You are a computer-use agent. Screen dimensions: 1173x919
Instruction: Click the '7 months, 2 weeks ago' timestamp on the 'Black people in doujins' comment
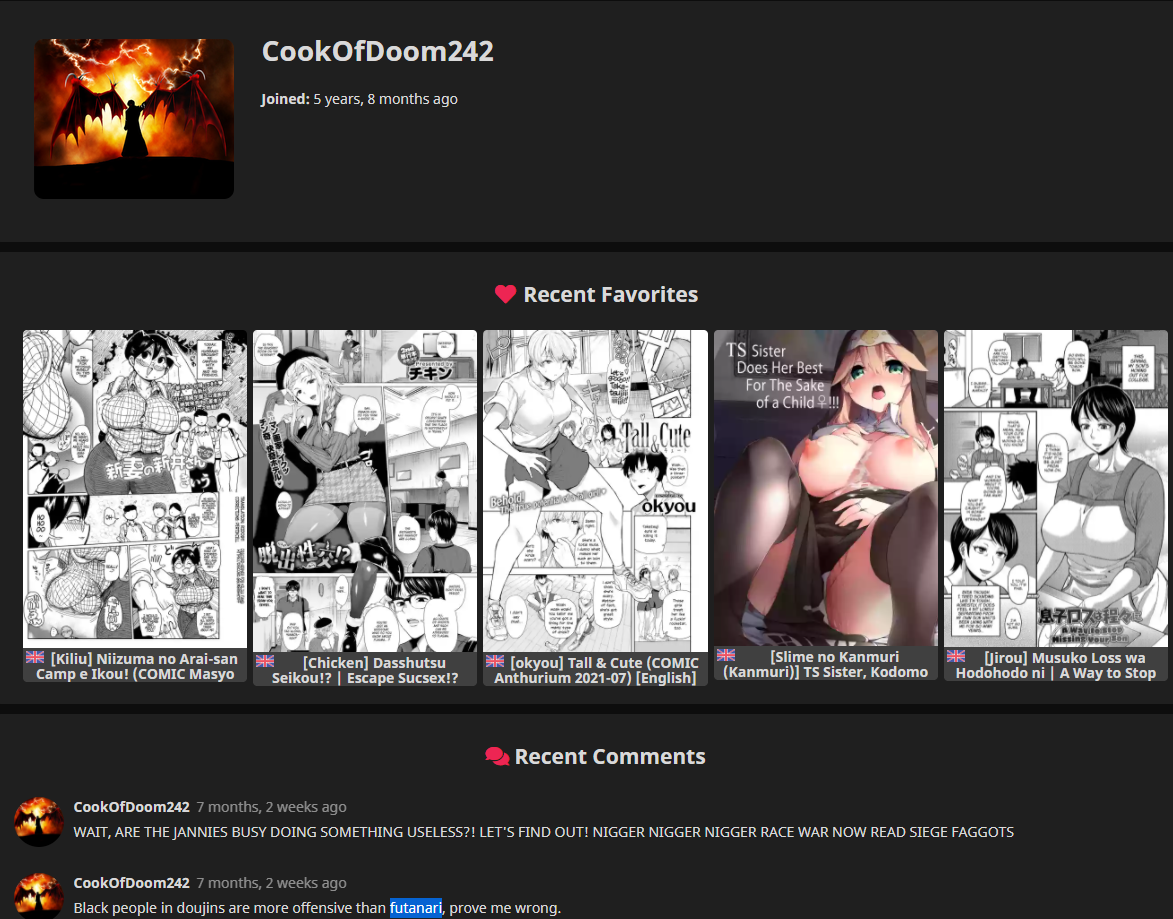pyautogui.click(x=272, y=883)
